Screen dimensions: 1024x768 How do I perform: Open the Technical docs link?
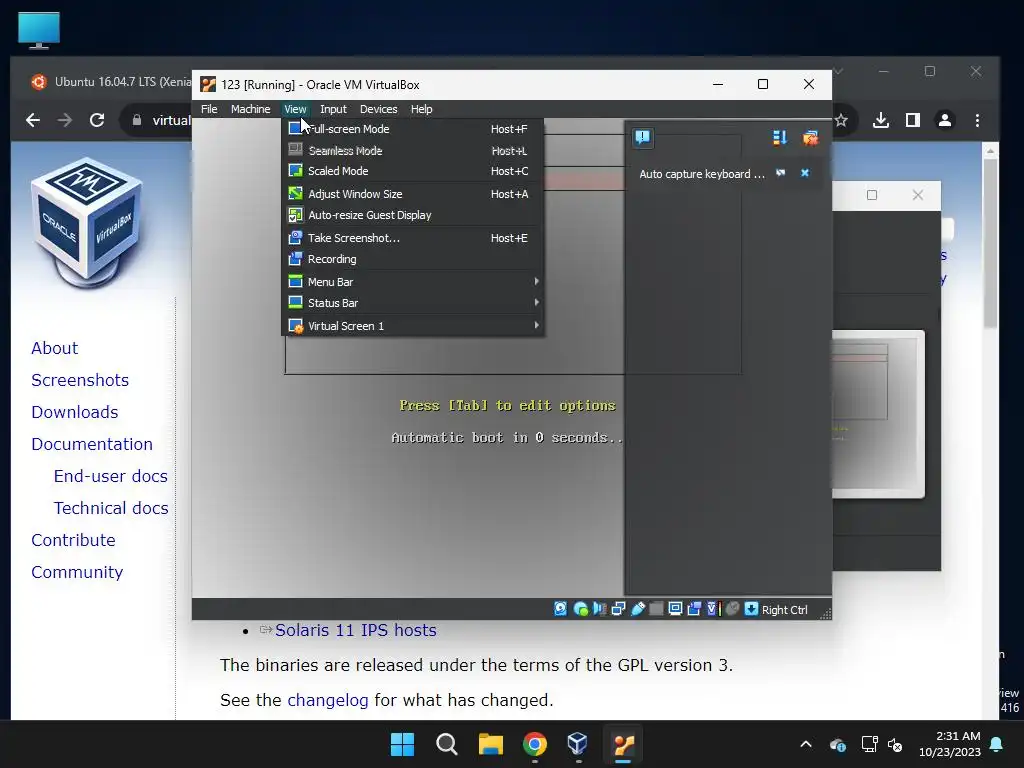click(111, 508)
